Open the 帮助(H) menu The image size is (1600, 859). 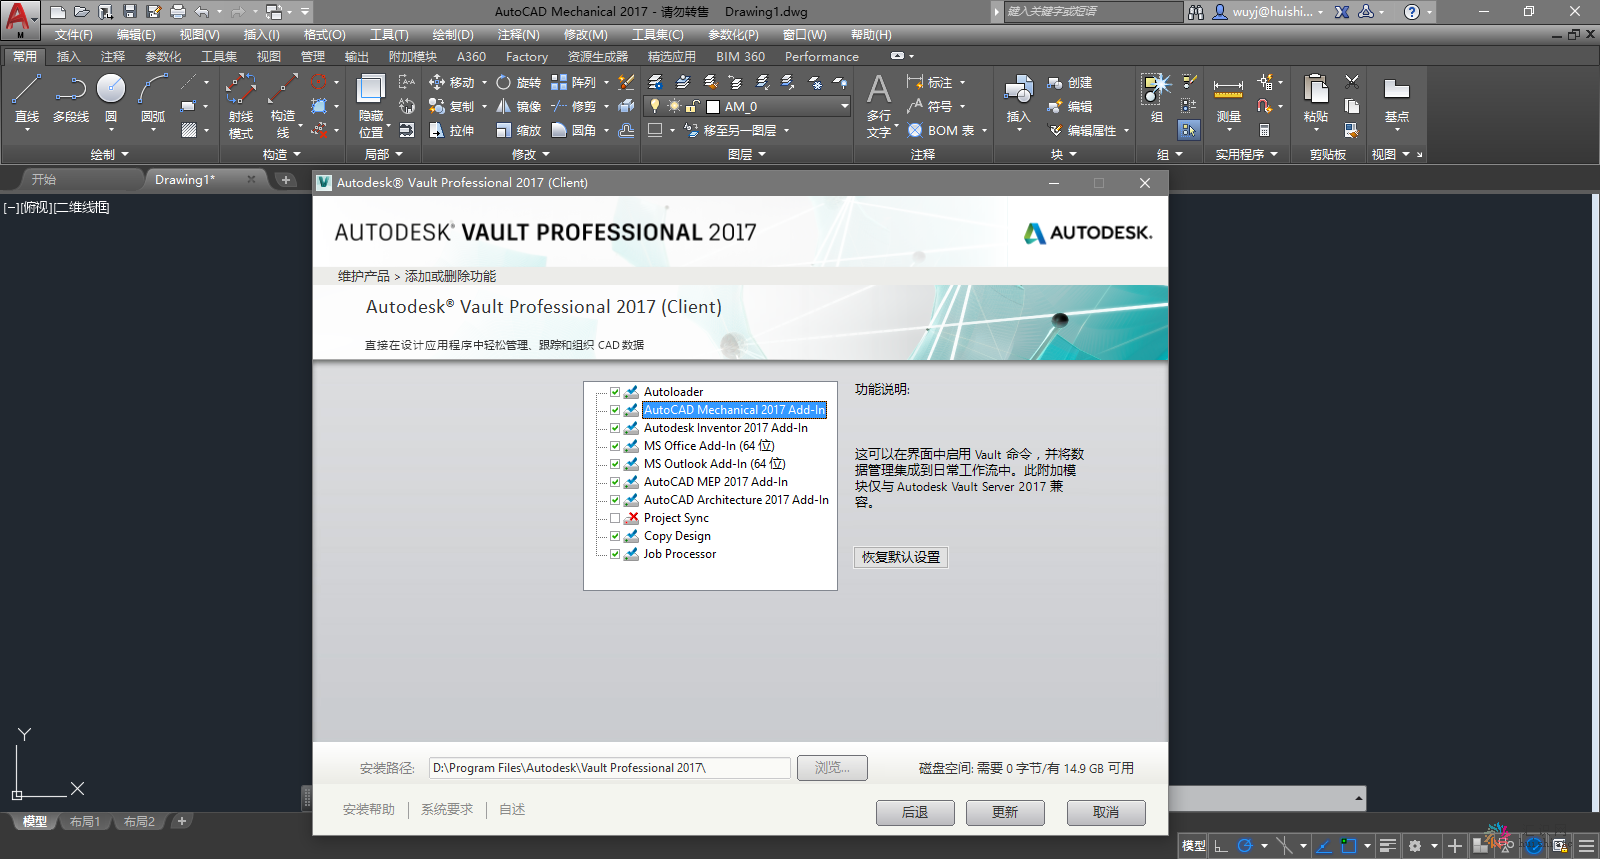871,35
